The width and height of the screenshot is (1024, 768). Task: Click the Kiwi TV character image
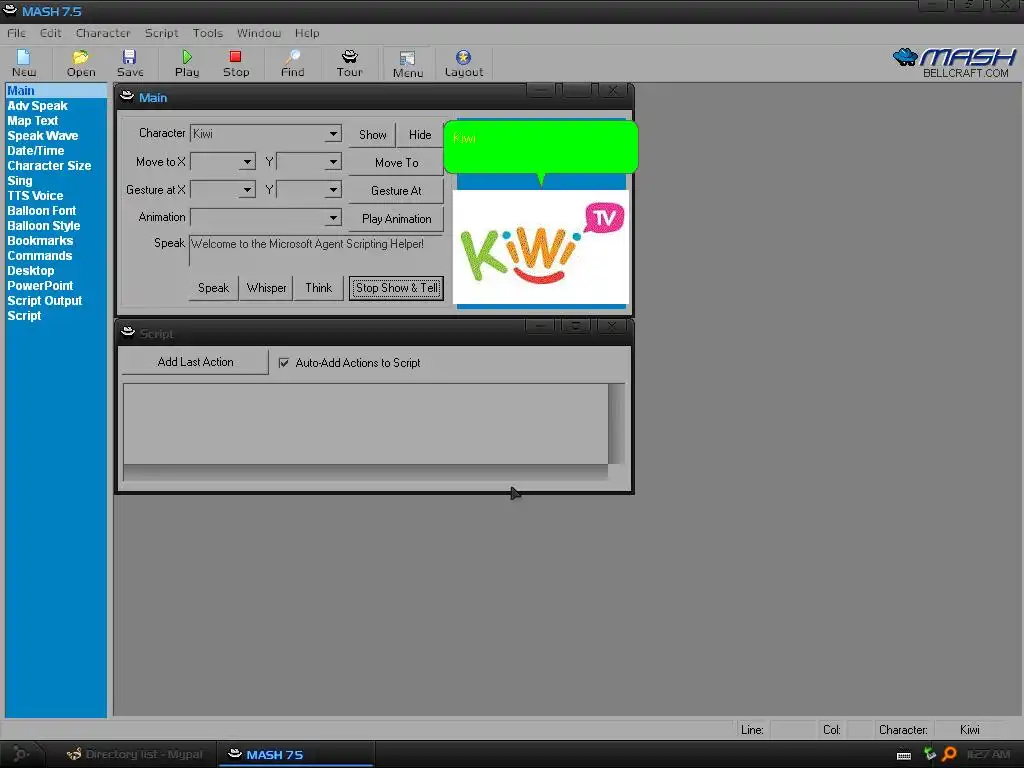pos(541,247)
